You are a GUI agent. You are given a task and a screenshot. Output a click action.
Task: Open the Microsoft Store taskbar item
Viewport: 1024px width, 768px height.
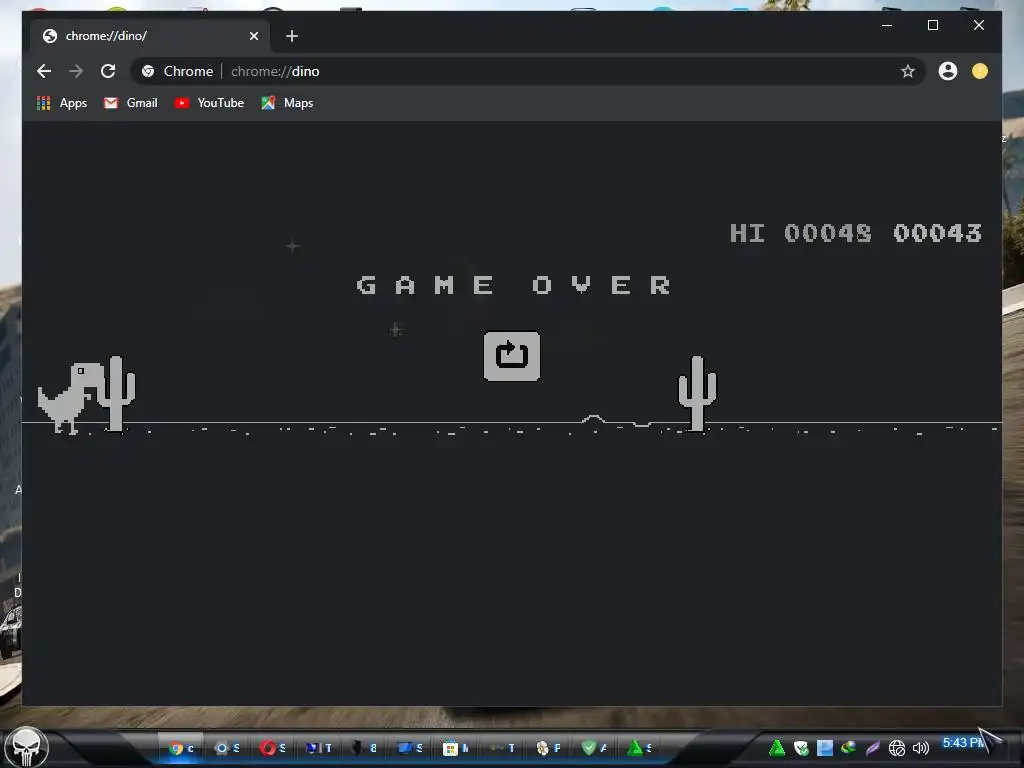pos(455,748)
